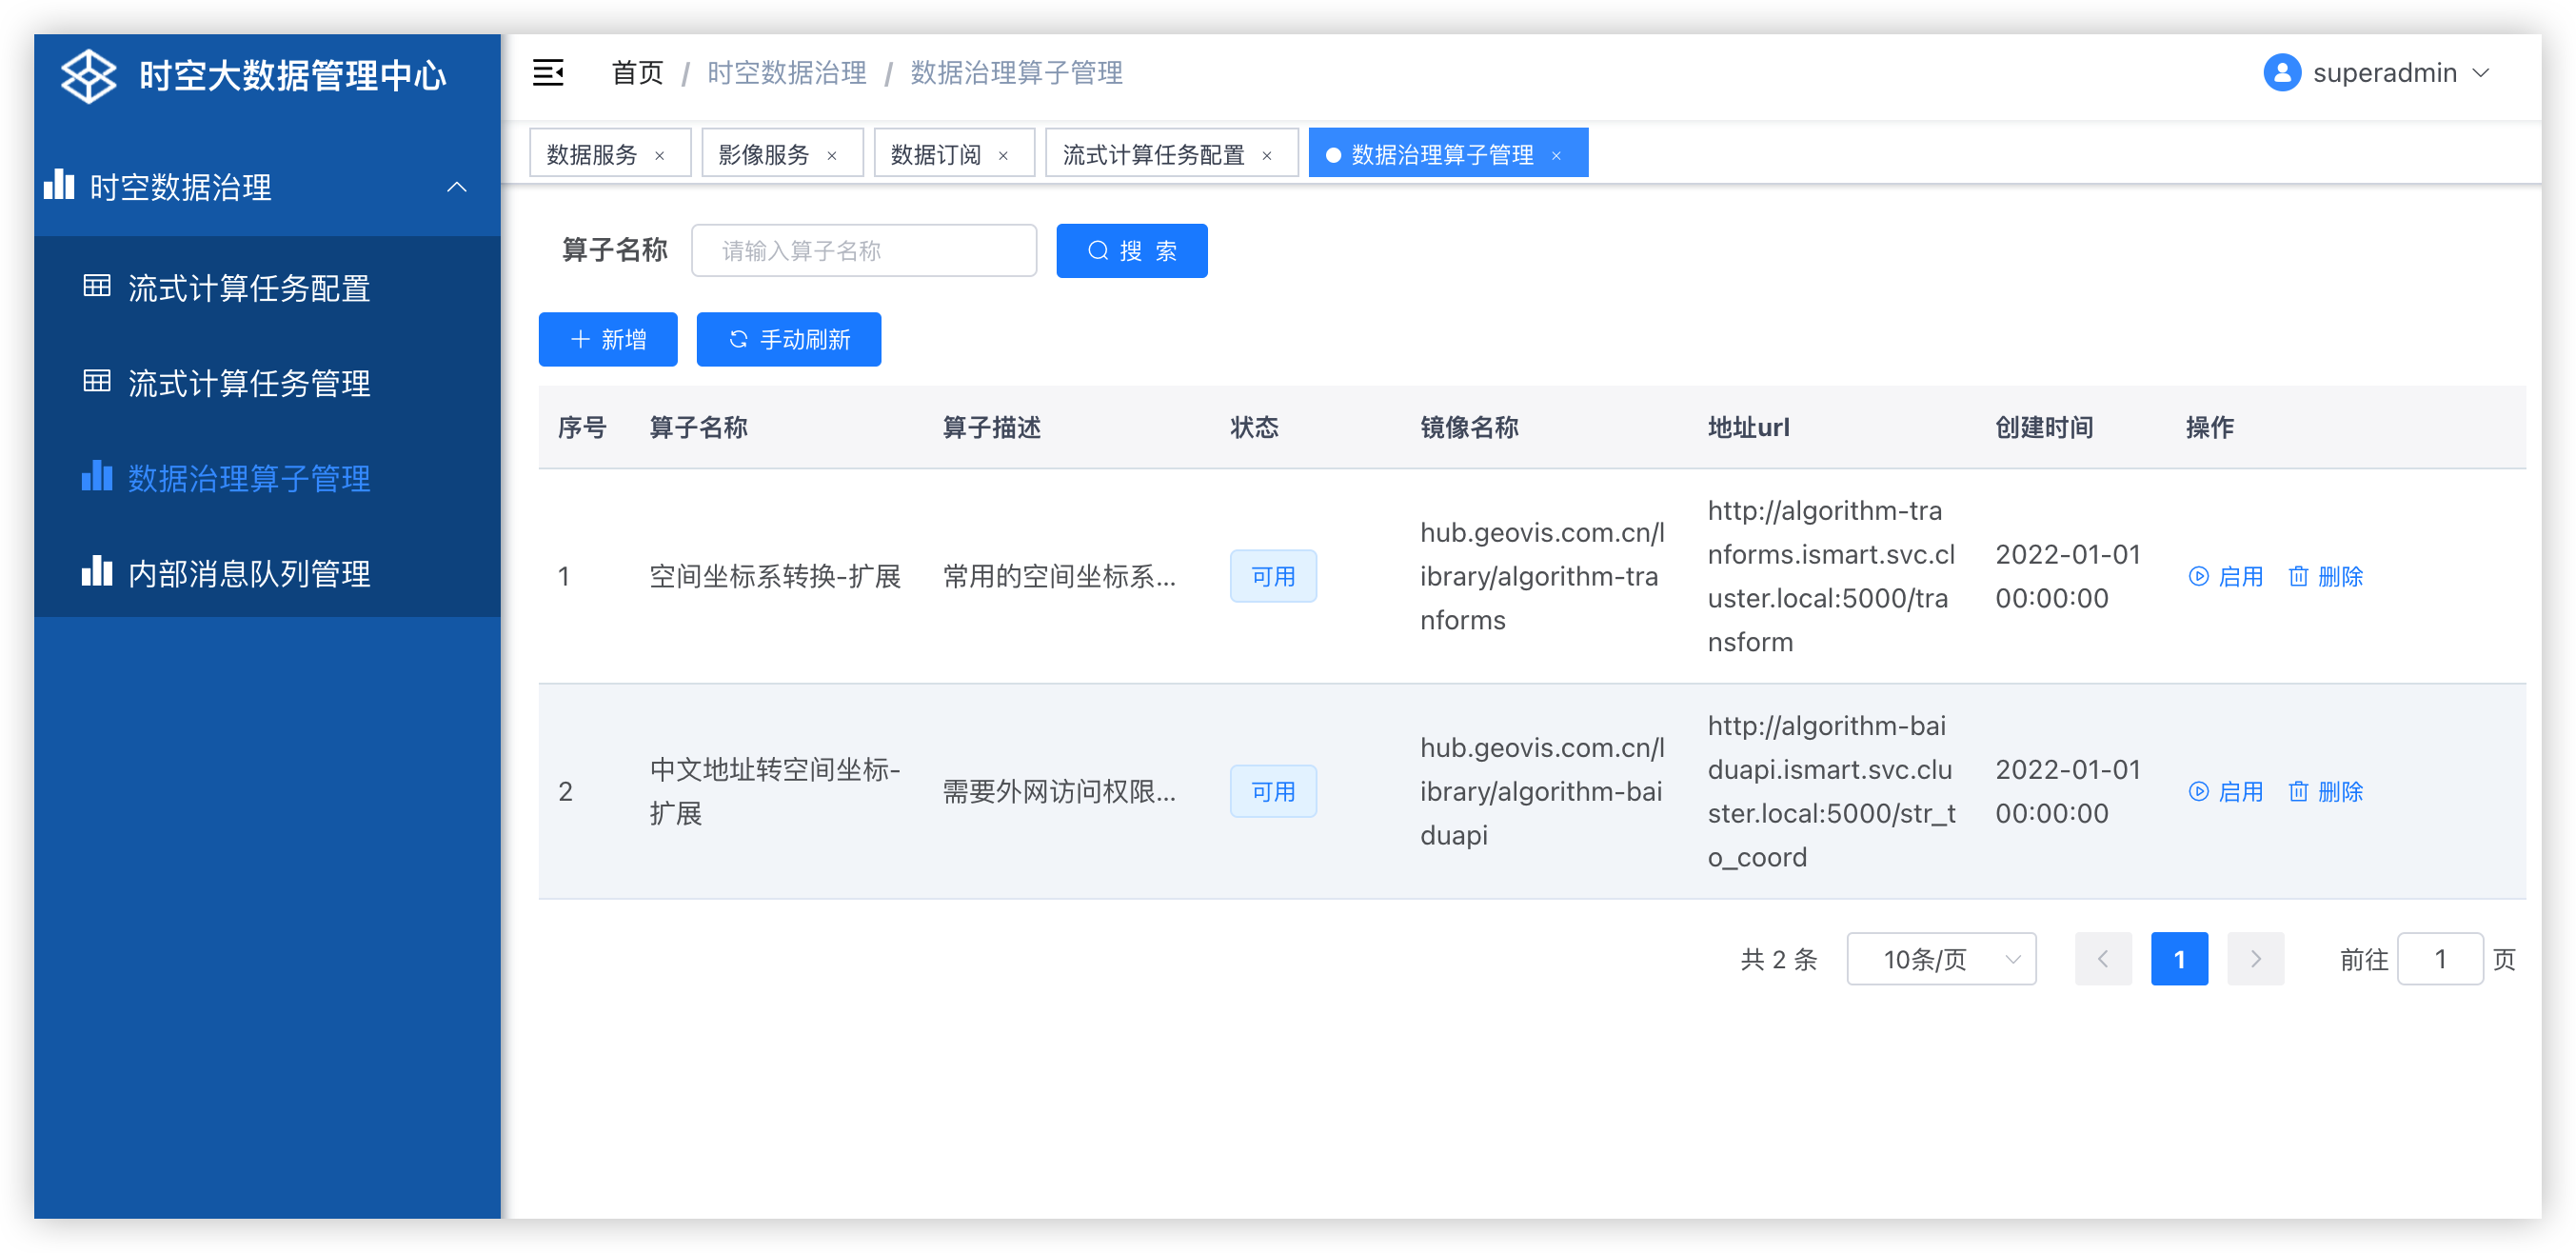Click the app logo icon in sidebar
Image resolution: width=2576 pixels, height=1253 pixels.
tap(88, 75)
